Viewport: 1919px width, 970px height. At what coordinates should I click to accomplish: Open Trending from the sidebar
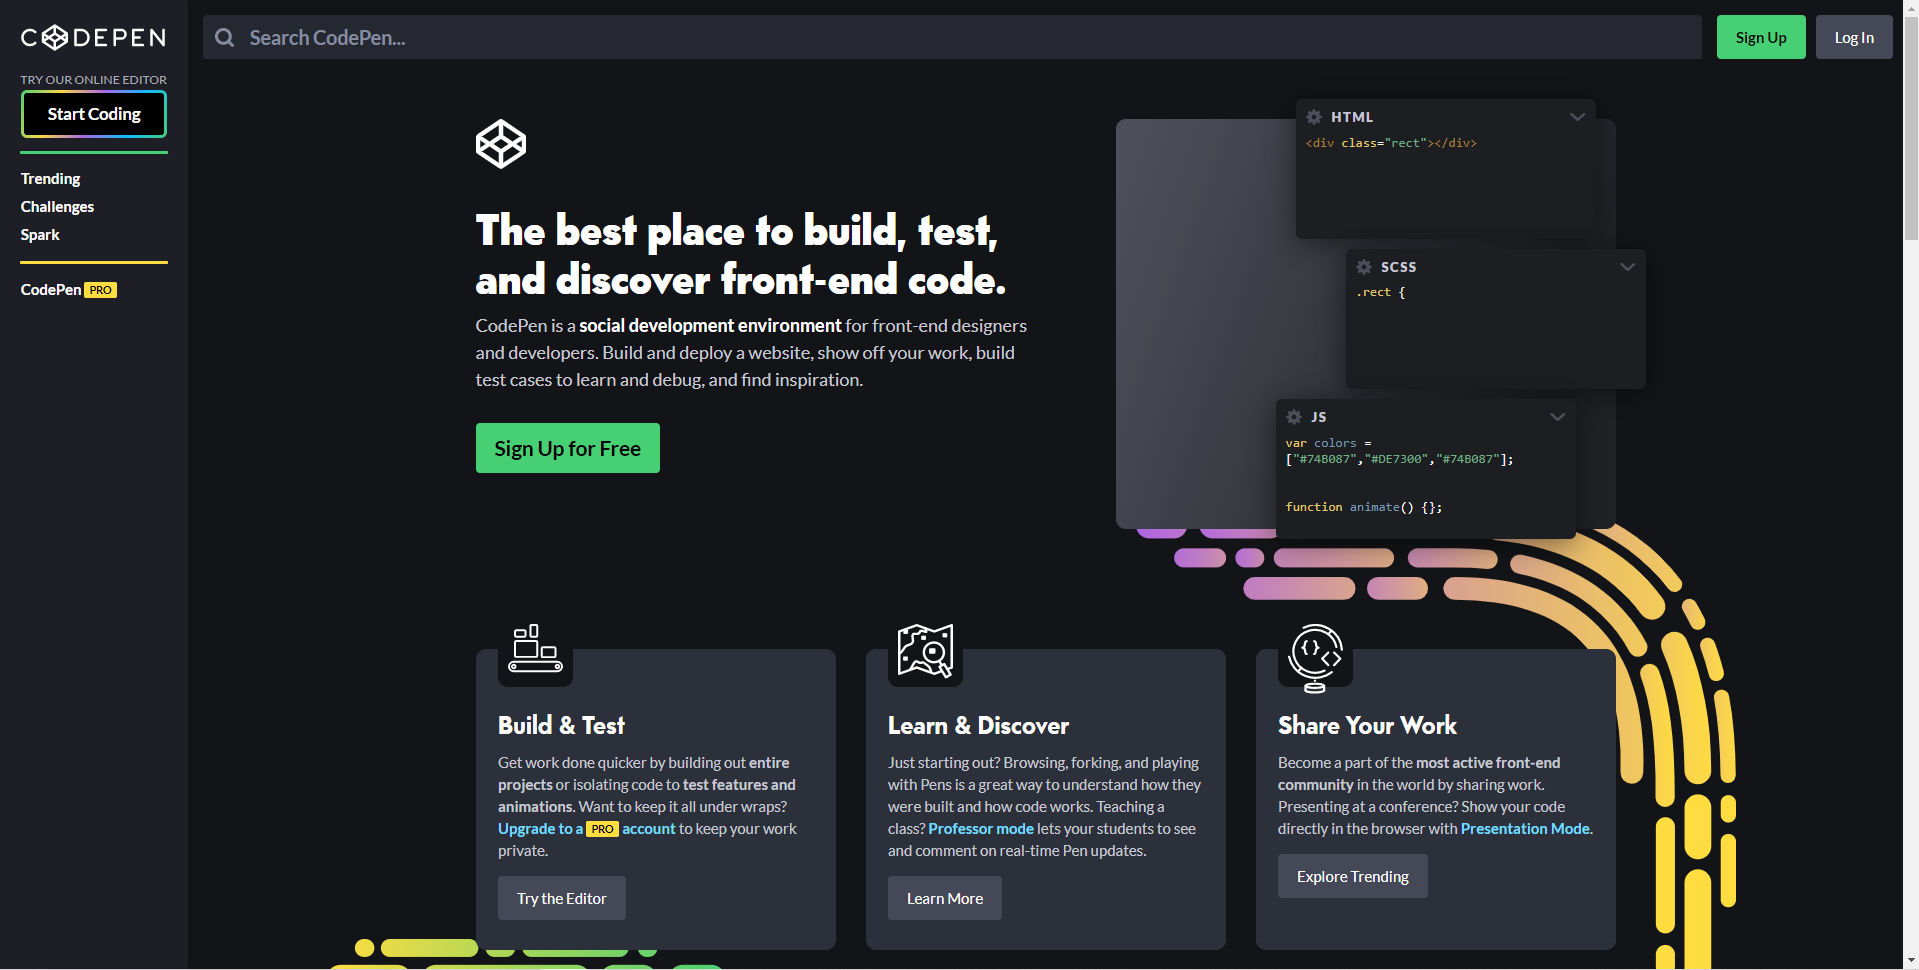[x=50, y=179]
